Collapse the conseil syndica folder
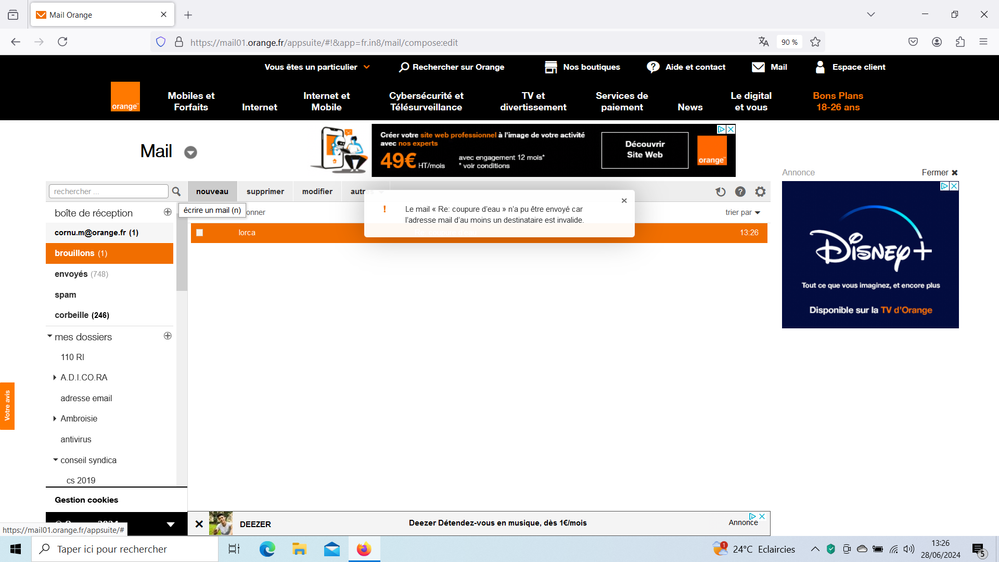The width and height of the screenshot is (999, 562). pos(55,459)
